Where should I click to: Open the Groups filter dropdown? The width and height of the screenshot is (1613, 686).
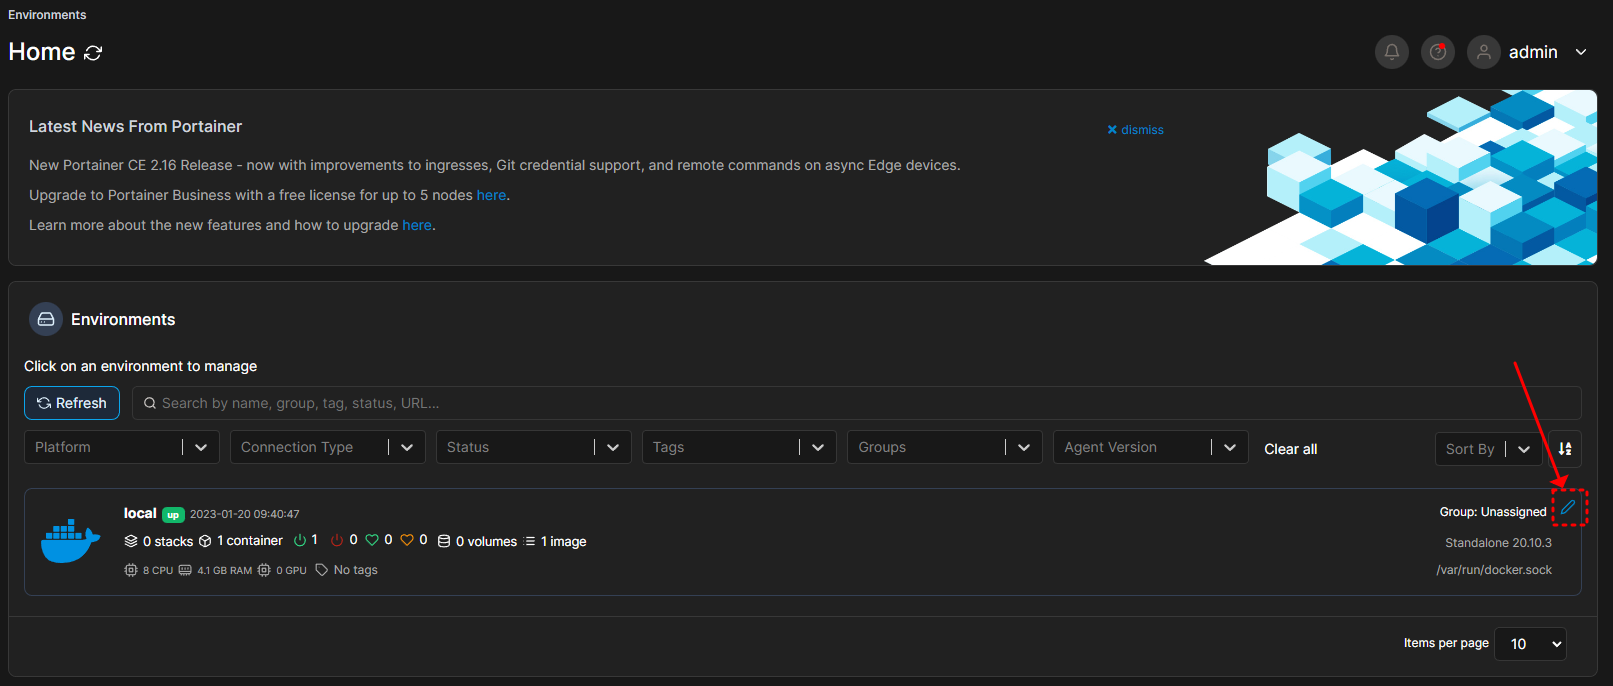tap(945, 447)
